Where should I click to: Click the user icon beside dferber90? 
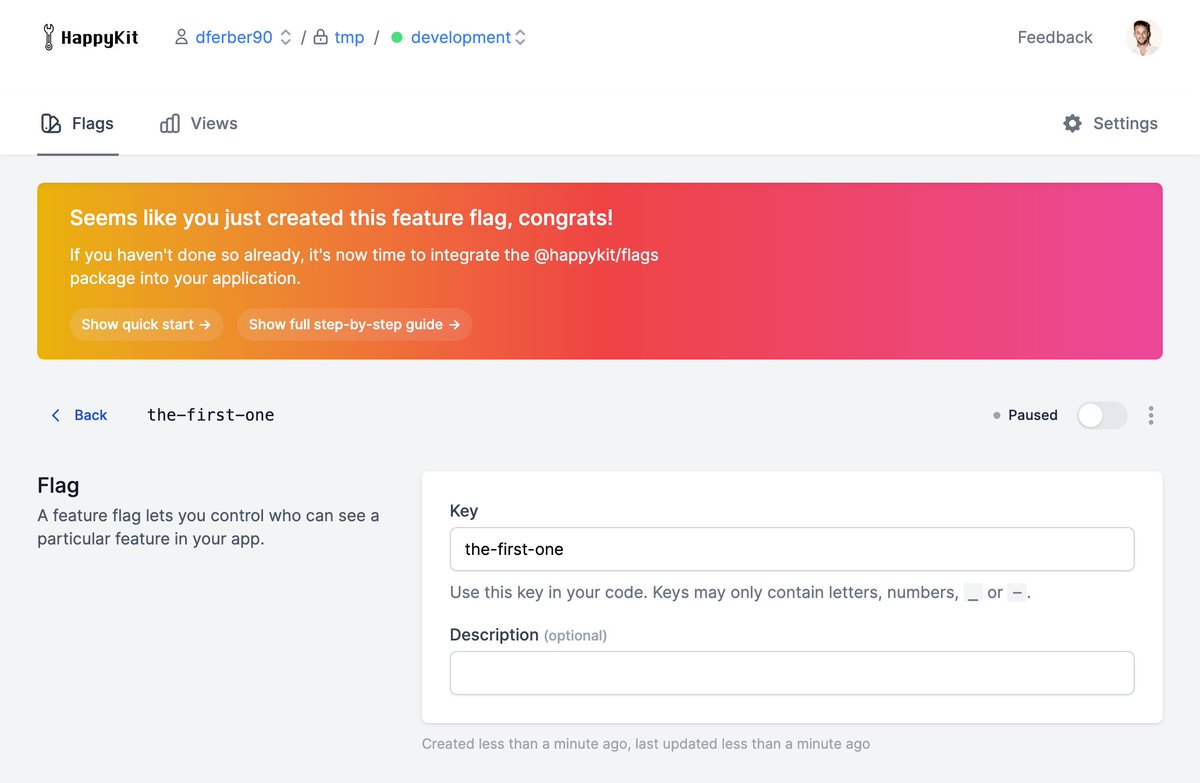tap(182, 38)
